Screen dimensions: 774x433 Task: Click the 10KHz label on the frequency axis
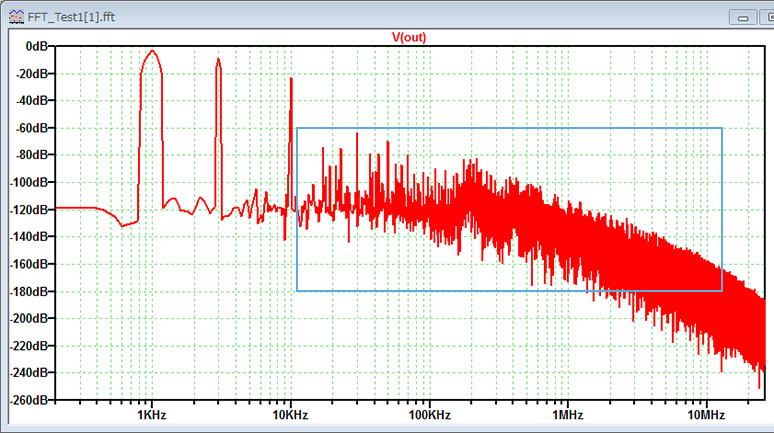(x=290, y=414)
